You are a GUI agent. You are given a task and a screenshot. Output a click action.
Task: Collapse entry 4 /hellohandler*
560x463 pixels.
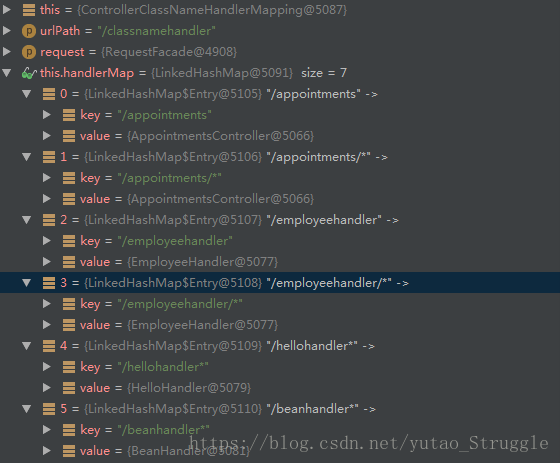[27, 346]
